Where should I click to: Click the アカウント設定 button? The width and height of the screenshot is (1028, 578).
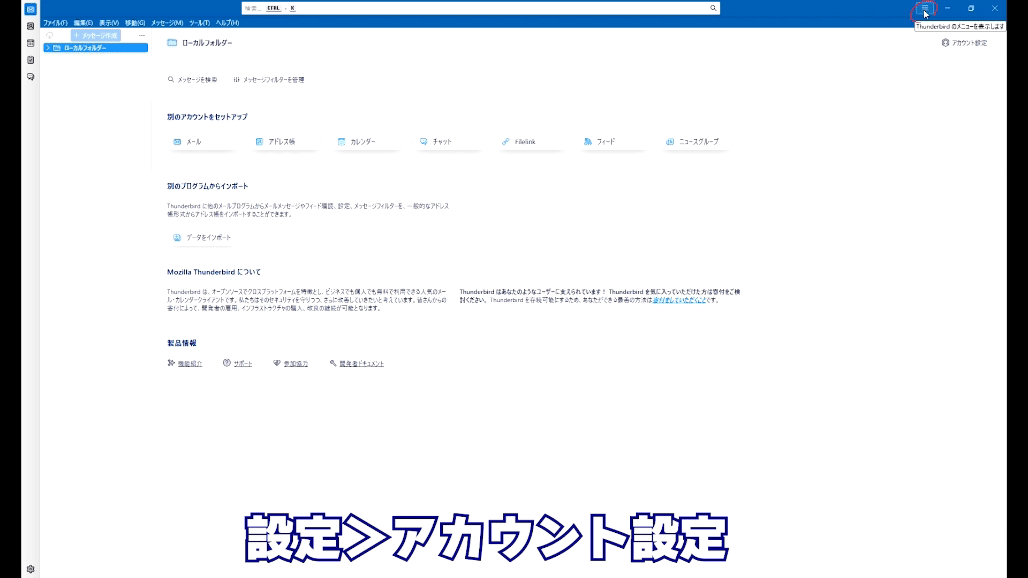click(964, 43)
